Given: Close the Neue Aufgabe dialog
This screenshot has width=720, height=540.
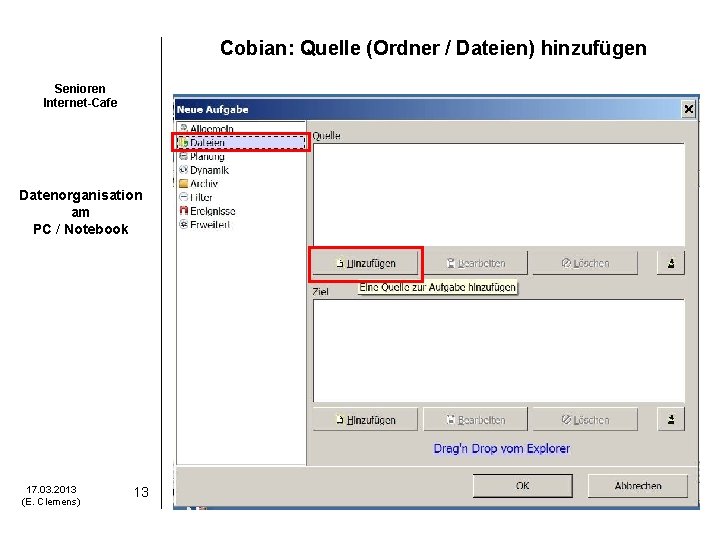Looking at the screenshot, I should click(688, 109).
